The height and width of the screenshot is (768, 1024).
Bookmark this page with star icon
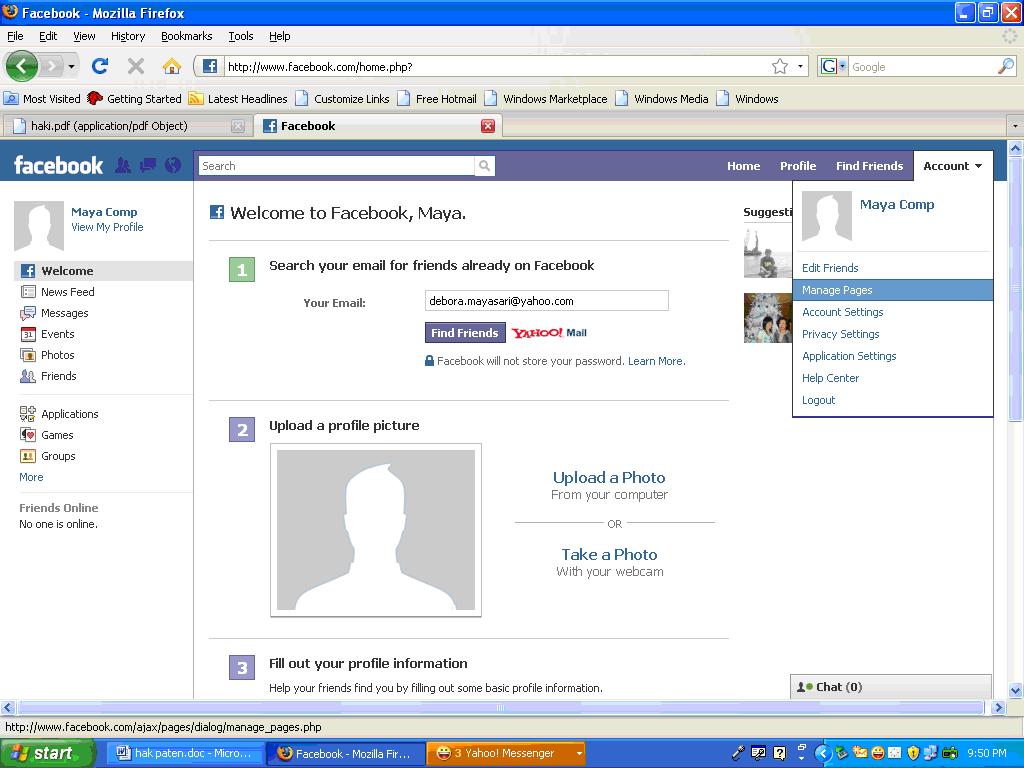click(x=780, y=66)
